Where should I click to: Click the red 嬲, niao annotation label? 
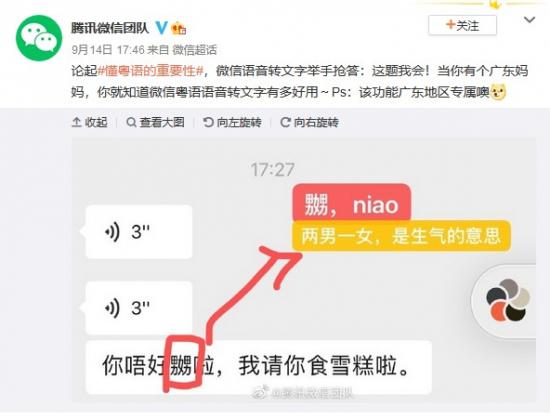[352, 204]
